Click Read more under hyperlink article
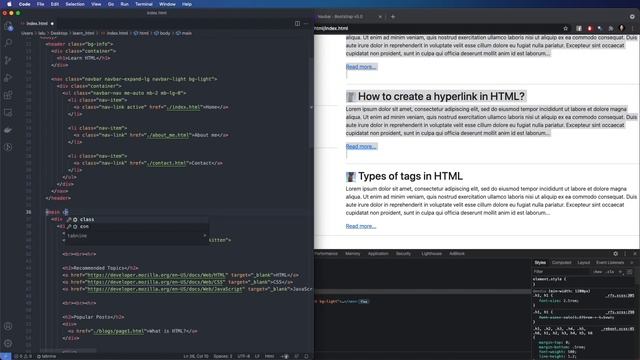 point(361,146)
